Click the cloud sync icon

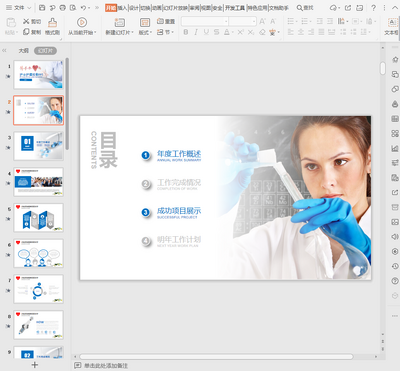[x=334, y=8]
